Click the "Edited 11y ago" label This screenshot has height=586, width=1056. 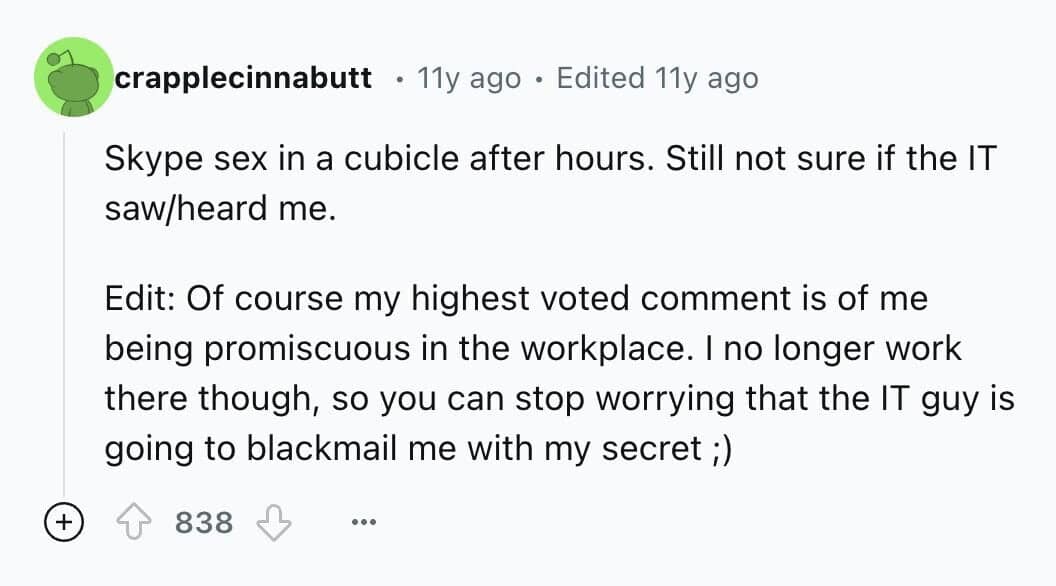click(656, 78)
